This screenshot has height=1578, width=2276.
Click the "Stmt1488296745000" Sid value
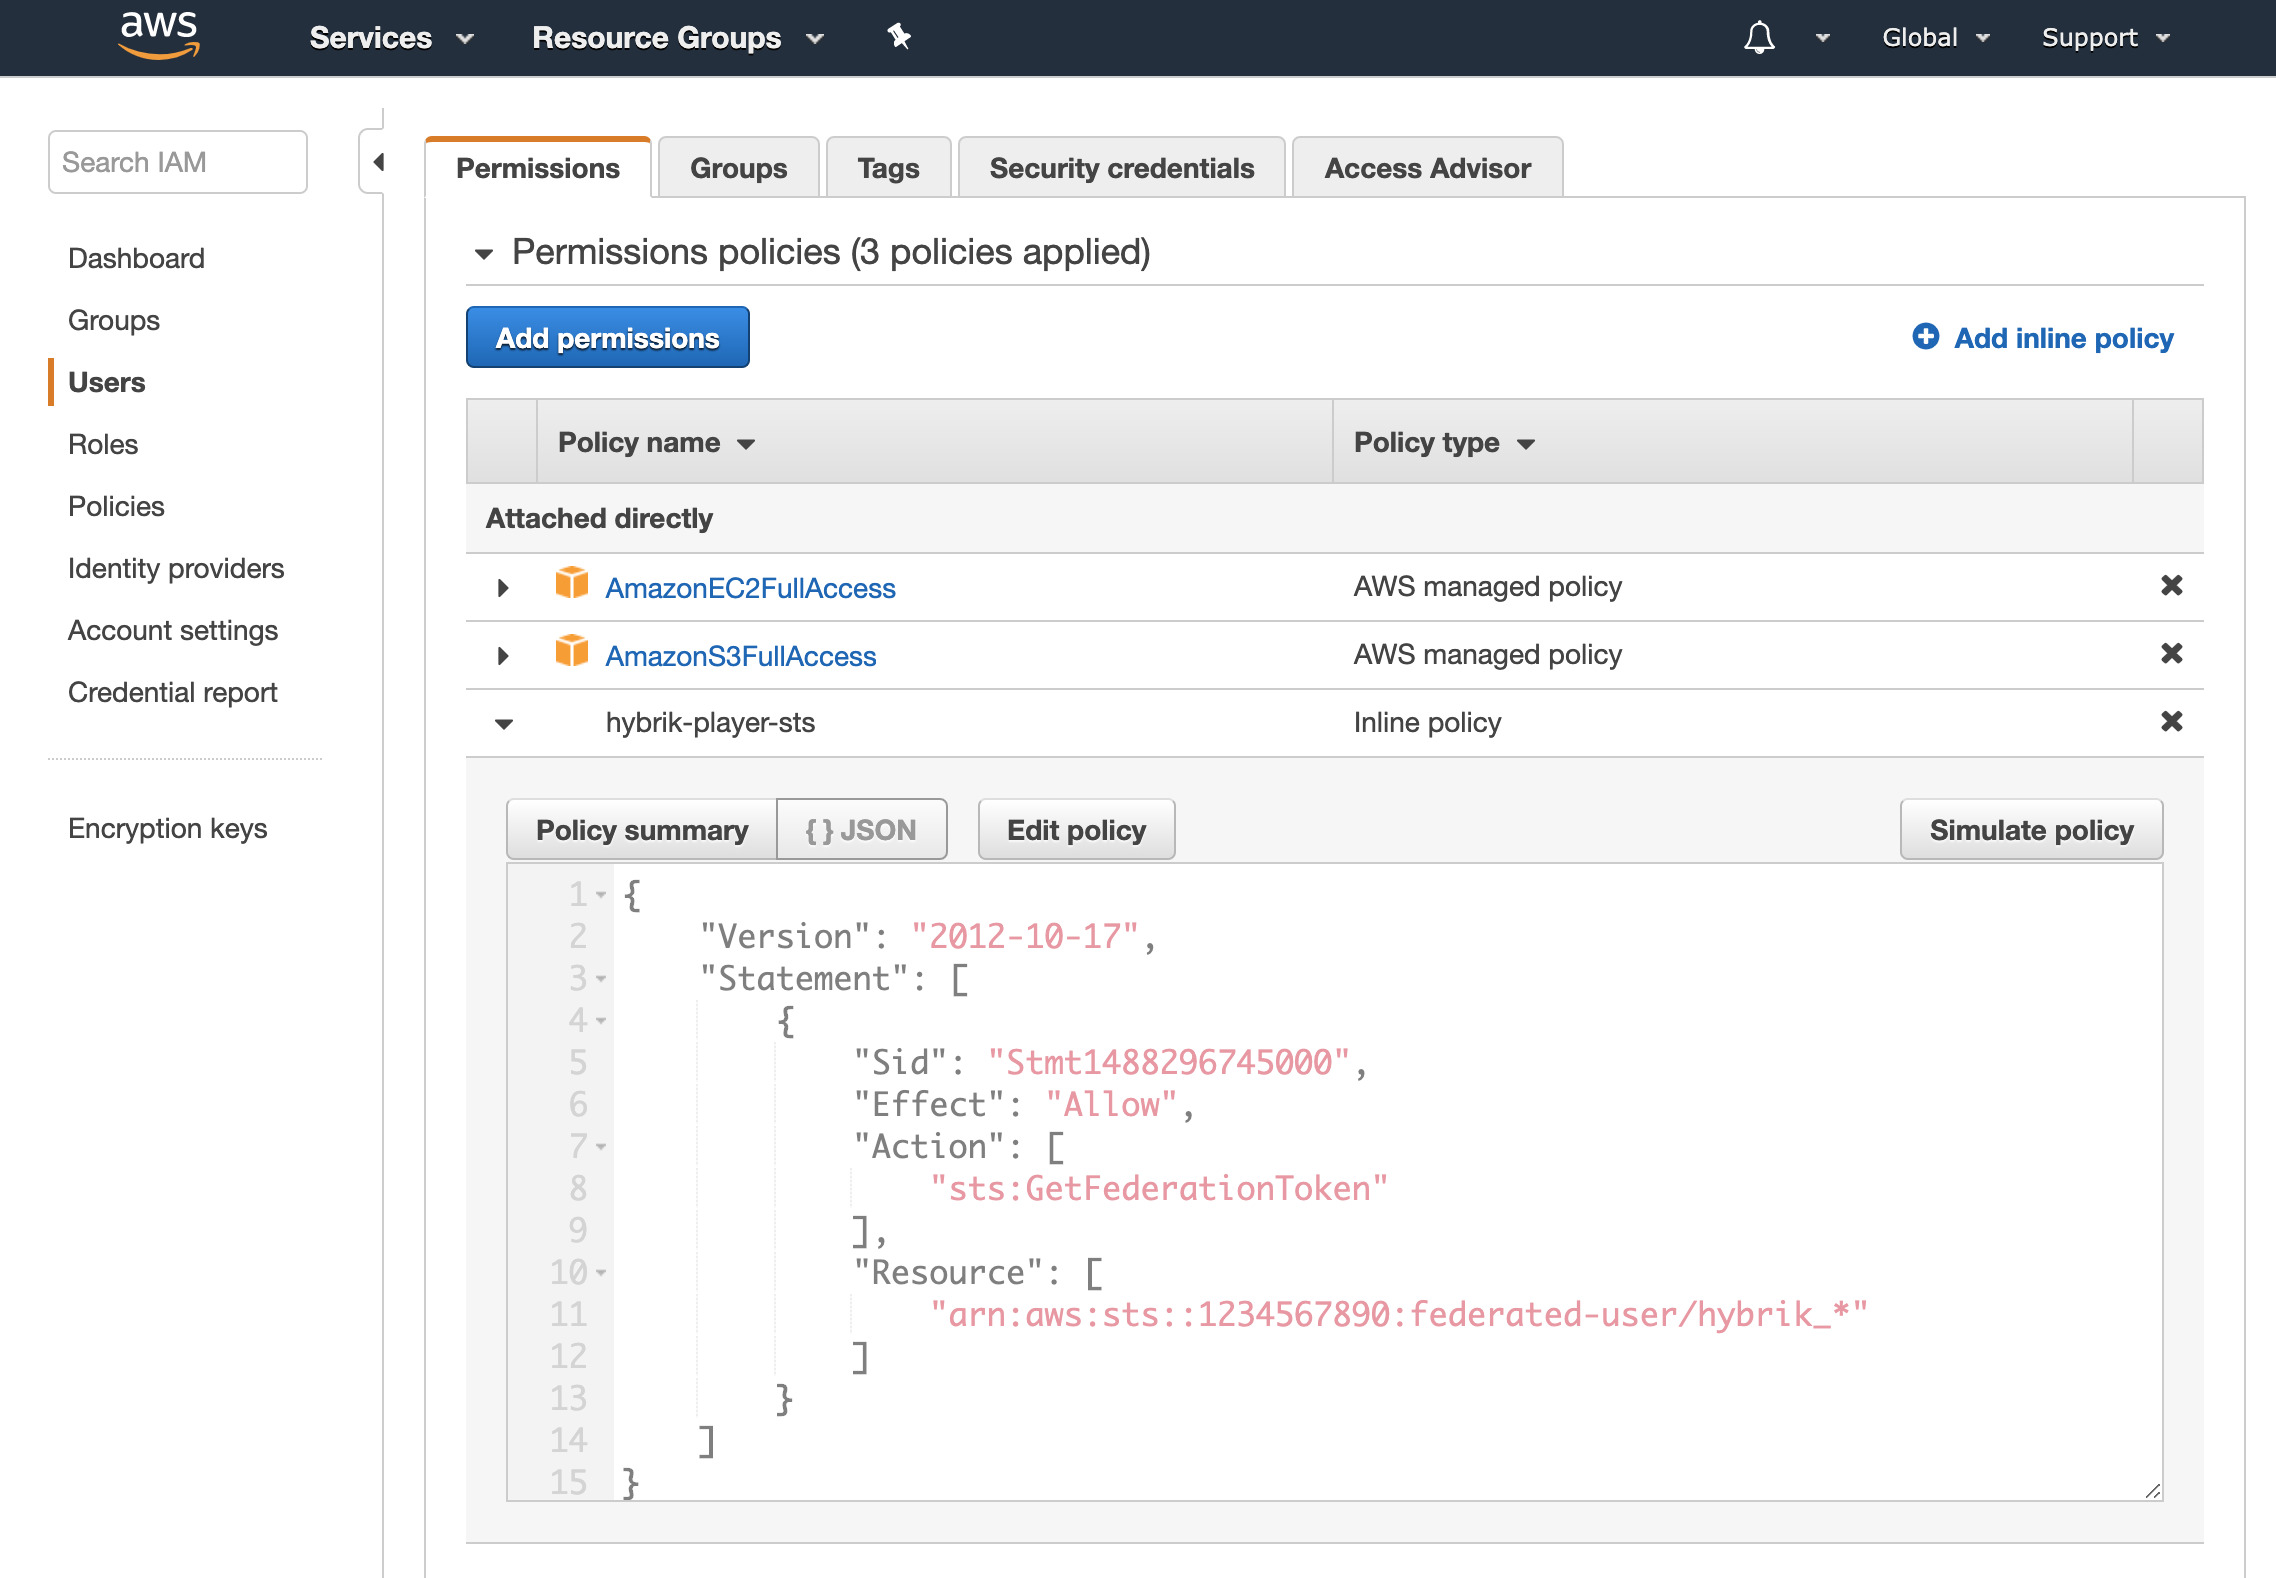[x=1169, y=1062]
